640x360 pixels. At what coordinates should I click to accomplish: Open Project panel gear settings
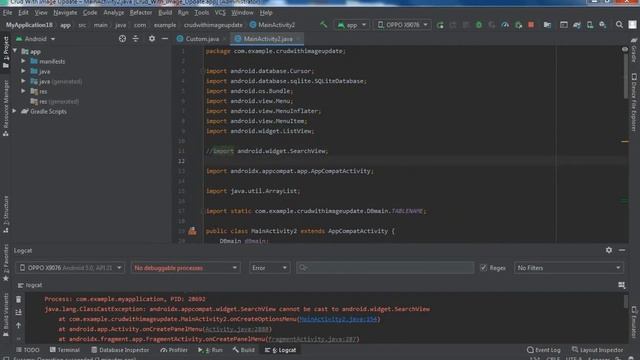[152, 39]
